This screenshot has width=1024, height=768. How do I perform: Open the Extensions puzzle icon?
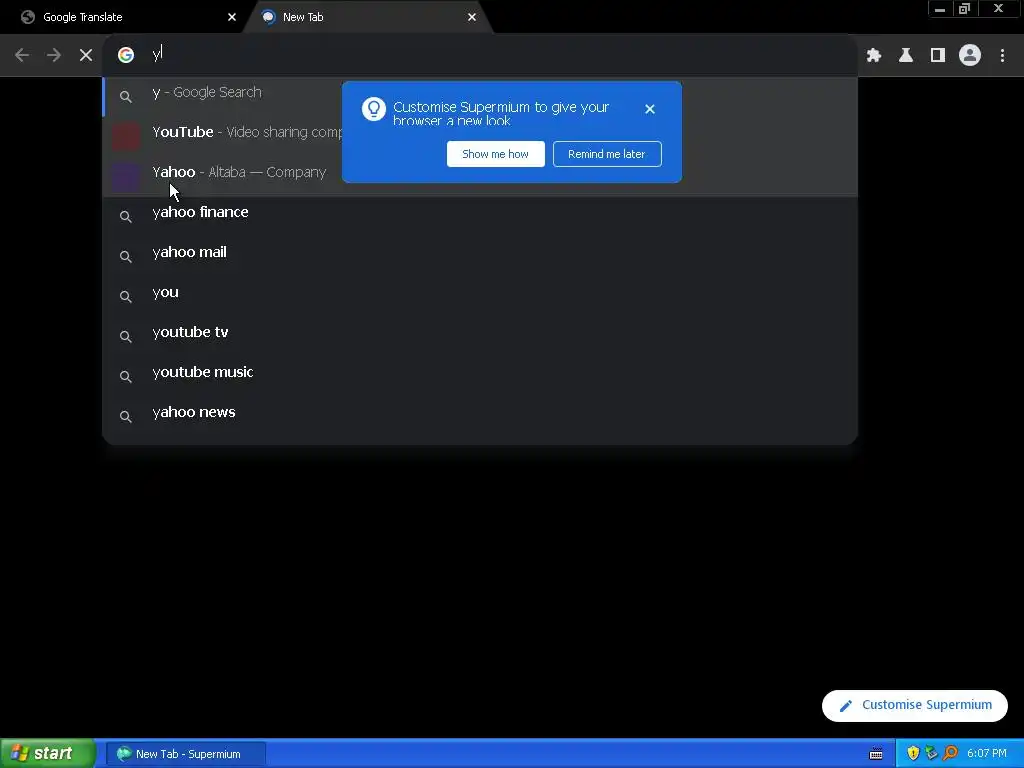click(874, 56)
